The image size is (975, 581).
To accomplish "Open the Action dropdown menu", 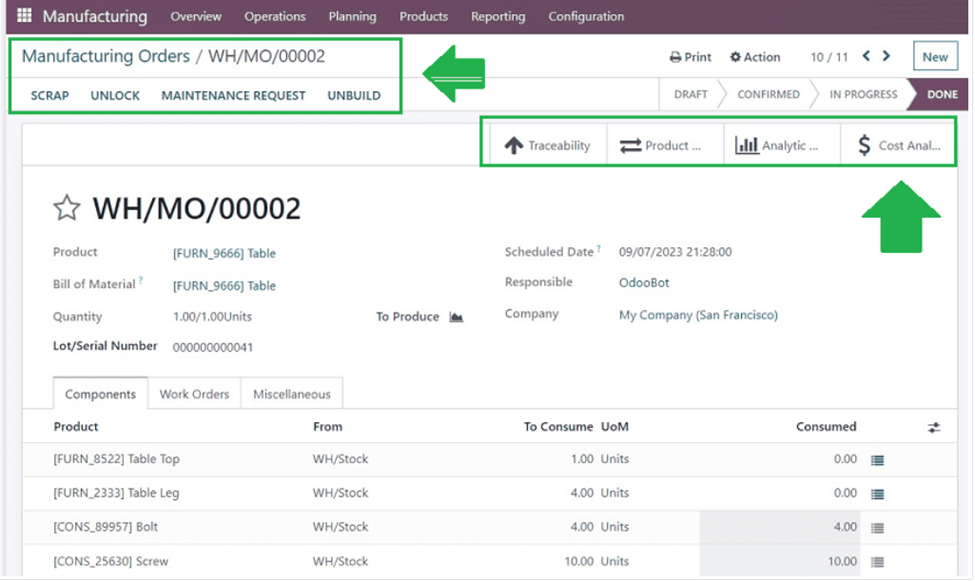I will point(755,57).
